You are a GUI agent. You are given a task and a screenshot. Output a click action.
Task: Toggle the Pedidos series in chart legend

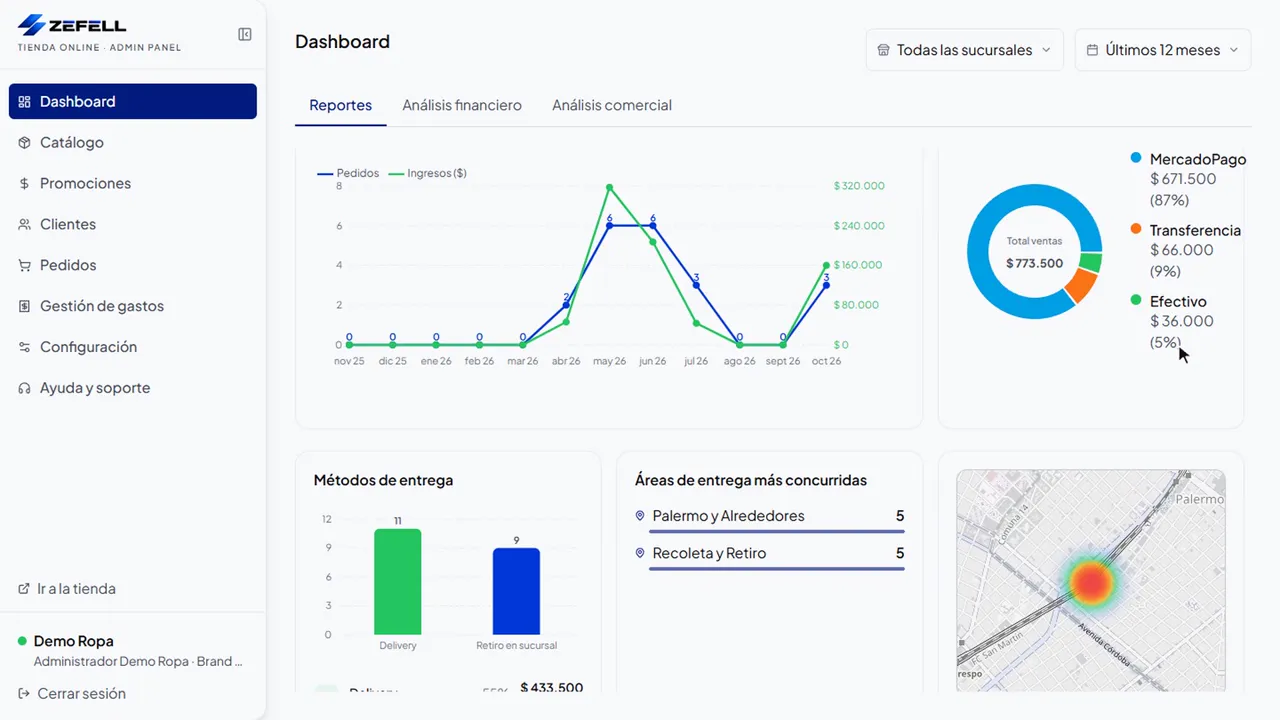pyautogui.click(x=348, y=173)
